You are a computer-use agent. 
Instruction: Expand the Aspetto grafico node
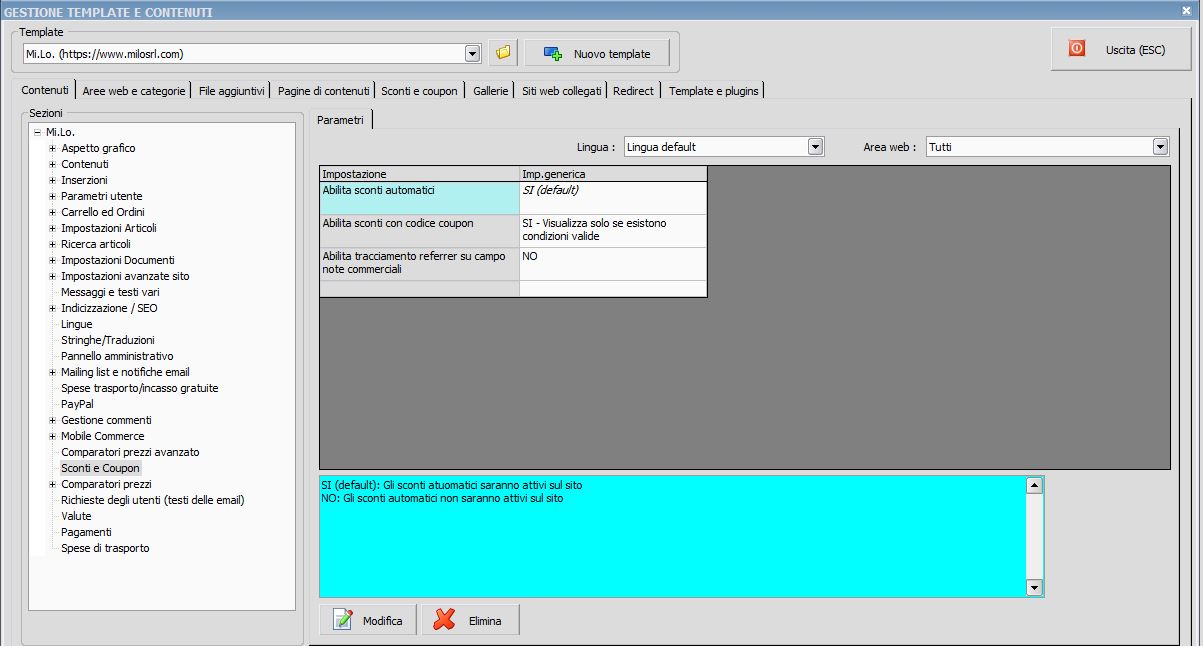pyautogui.click(x=52, y=148)
